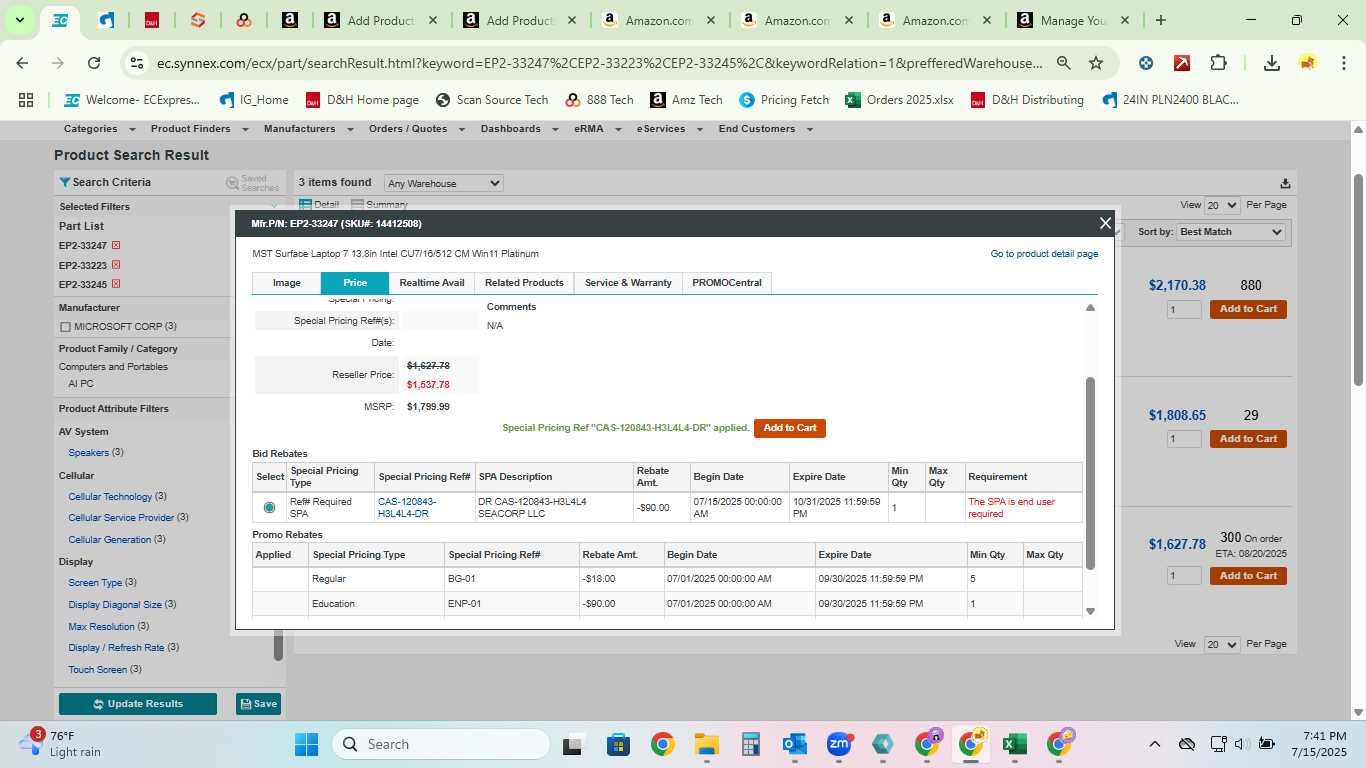
Task: Open the Sort by Best Match dropdown
Action: tap(1231, 232)
